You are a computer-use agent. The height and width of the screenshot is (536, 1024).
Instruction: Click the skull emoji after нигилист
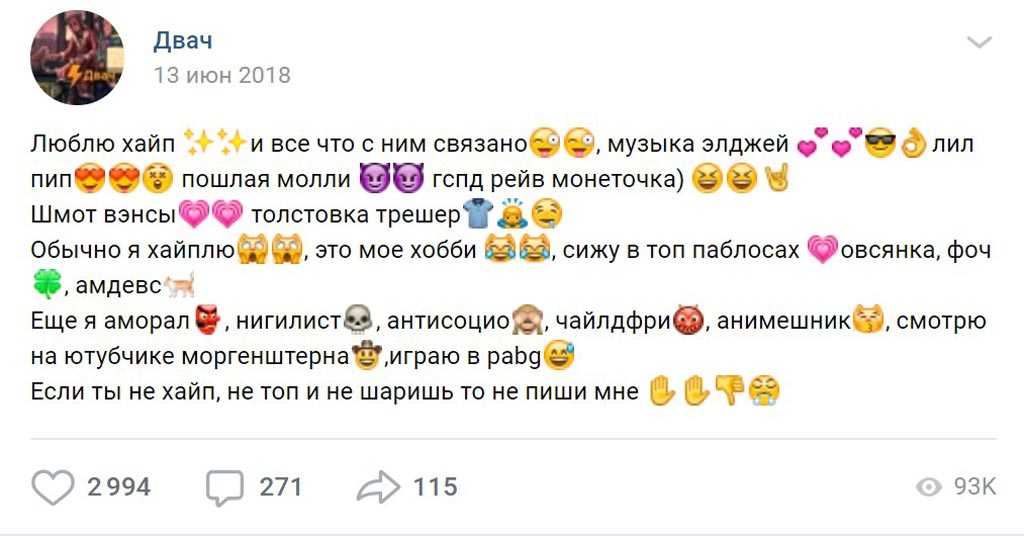click(x=357, y=321)
